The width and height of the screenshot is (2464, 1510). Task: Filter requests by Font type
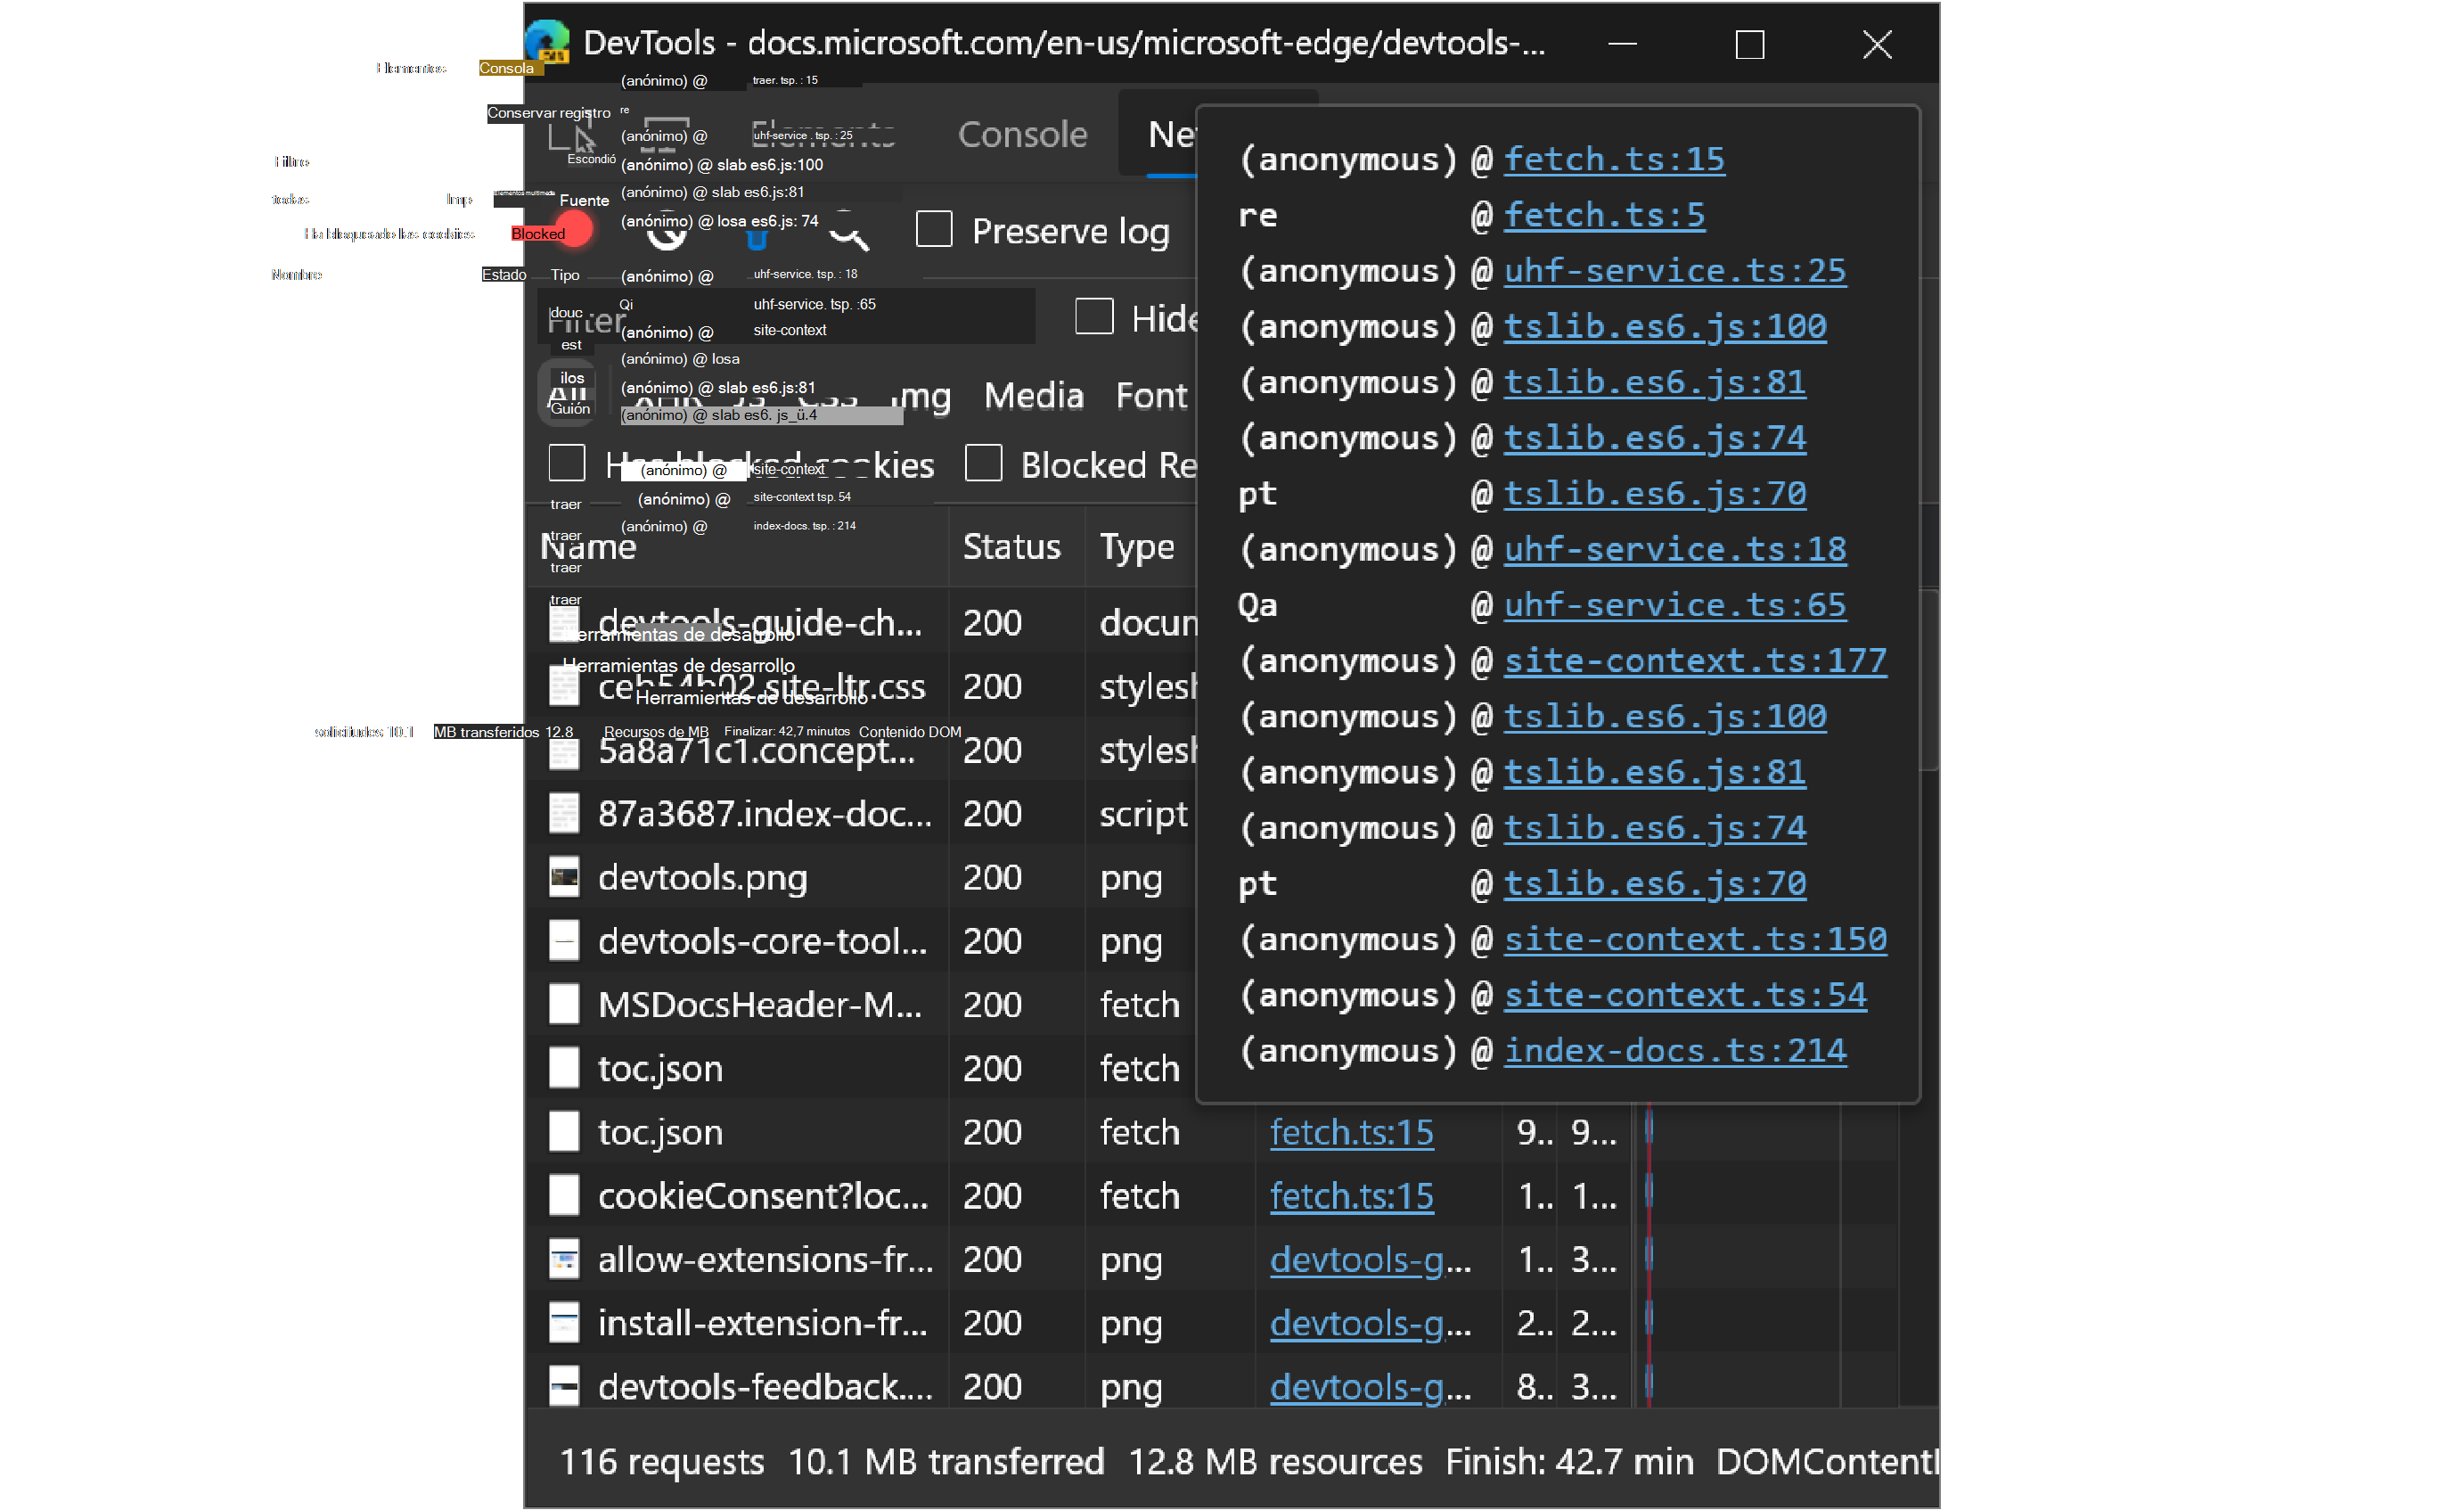coord(1151,396)
